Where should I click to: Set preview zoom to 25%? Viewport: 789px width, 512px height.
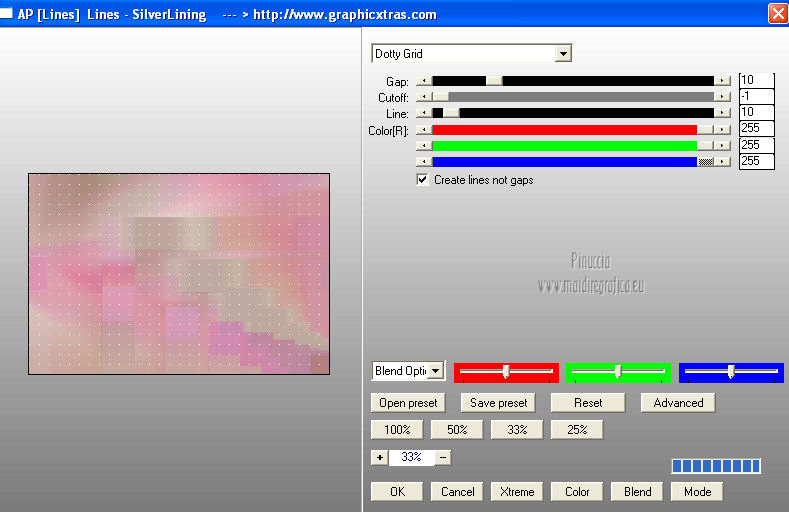pos(577,430)
